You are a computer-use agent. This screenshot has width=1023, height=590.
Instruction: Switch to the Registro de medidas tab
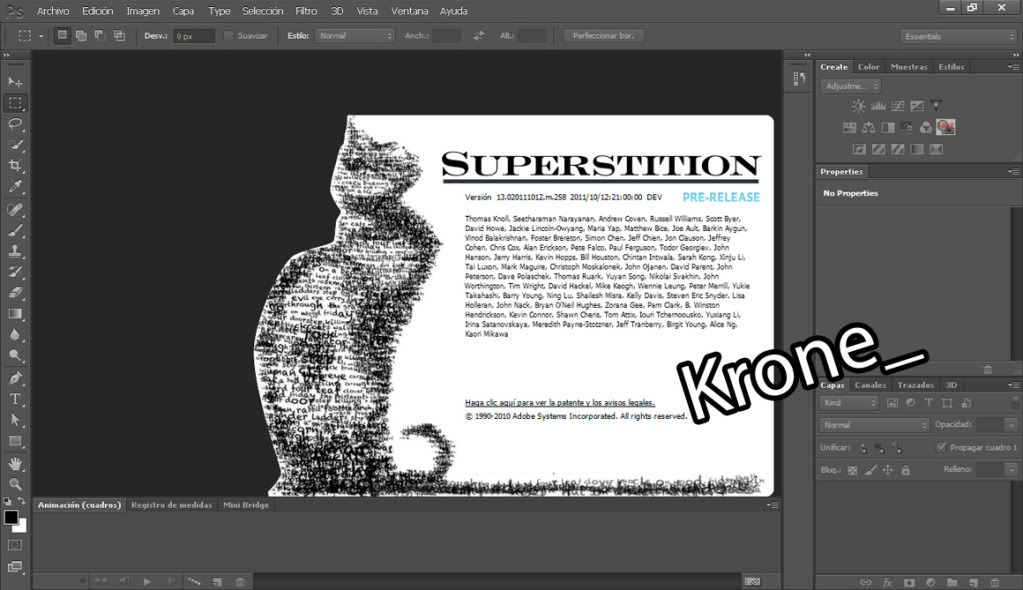pos(172,505)
